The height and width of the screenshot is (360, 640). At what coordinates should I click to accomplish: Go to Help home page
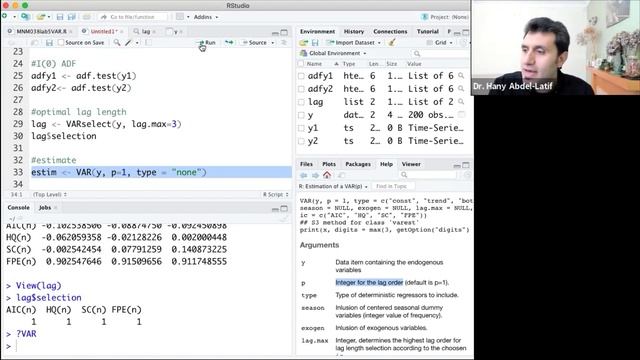click(327, 175)
